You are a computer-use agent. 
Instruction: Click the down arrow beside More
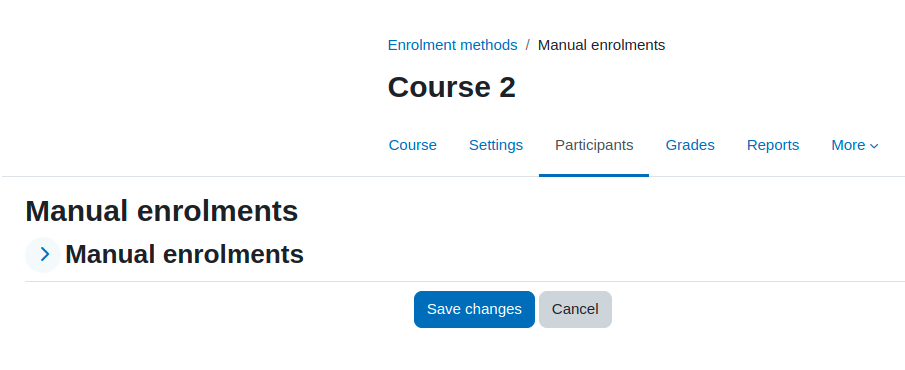point(874,146)
